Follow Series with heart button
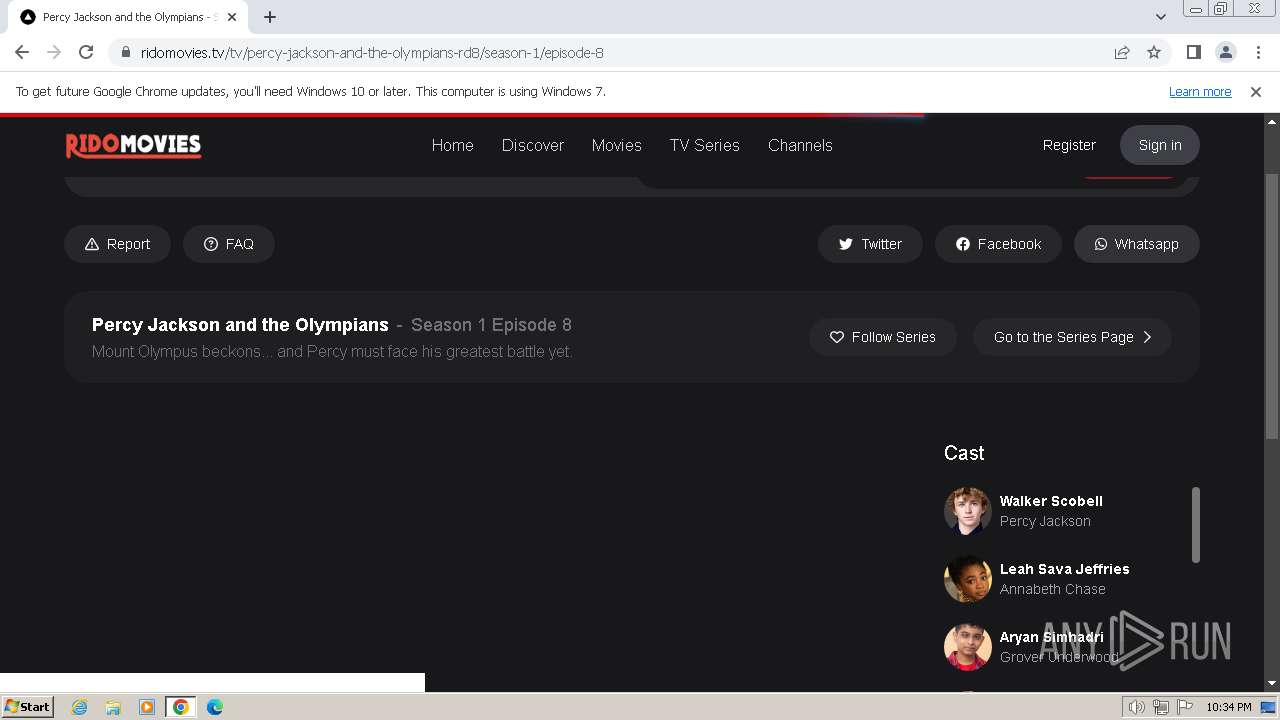Viewport: 1280px width, 720px height. tap(883, 337)
